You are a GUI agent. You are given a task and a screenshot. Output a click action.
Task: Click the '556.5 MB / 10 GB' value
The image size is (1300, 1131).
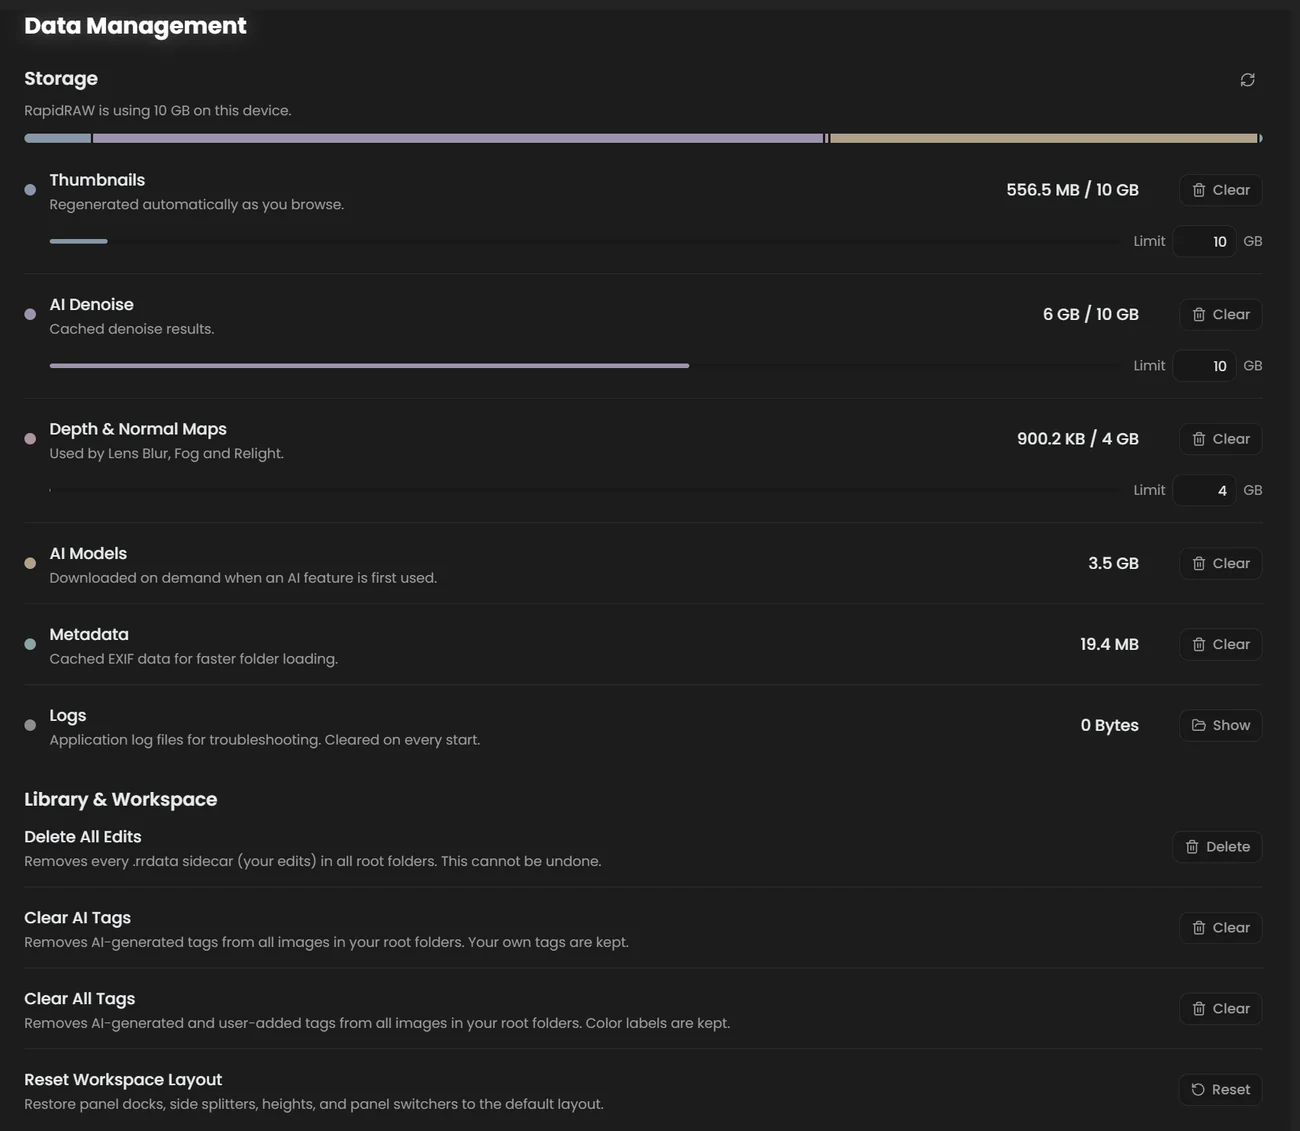coord(1072,190)
